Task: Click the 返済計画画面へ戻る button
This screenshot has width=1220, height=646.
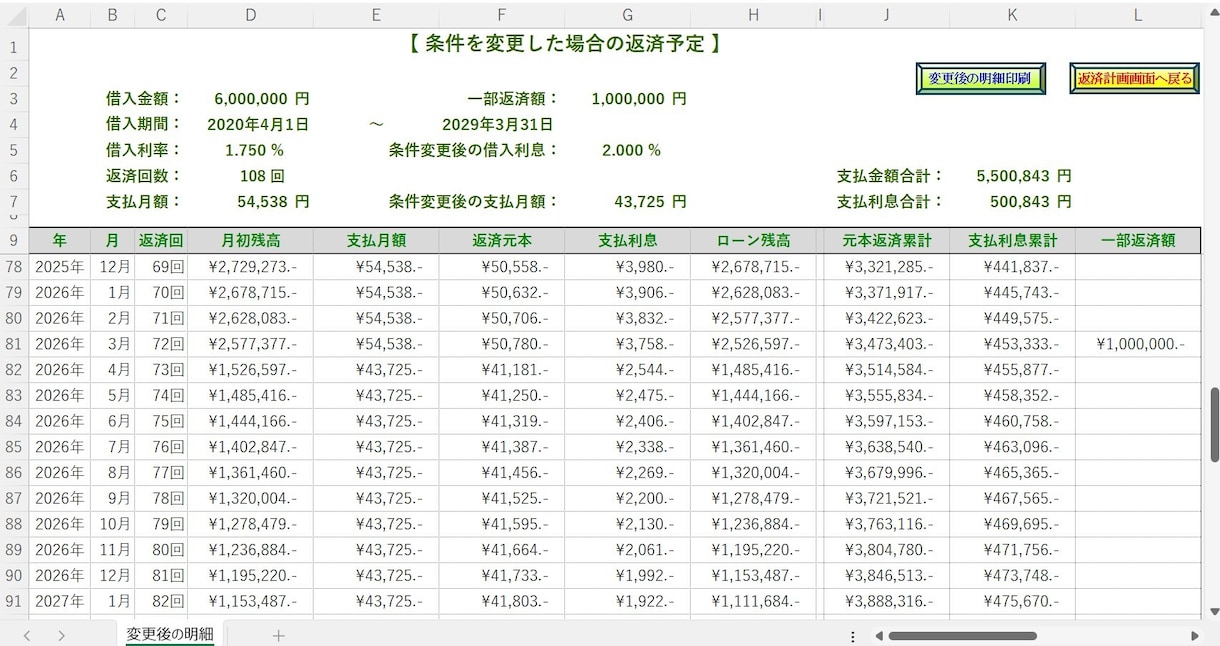Action: (x=1134, y=78)
